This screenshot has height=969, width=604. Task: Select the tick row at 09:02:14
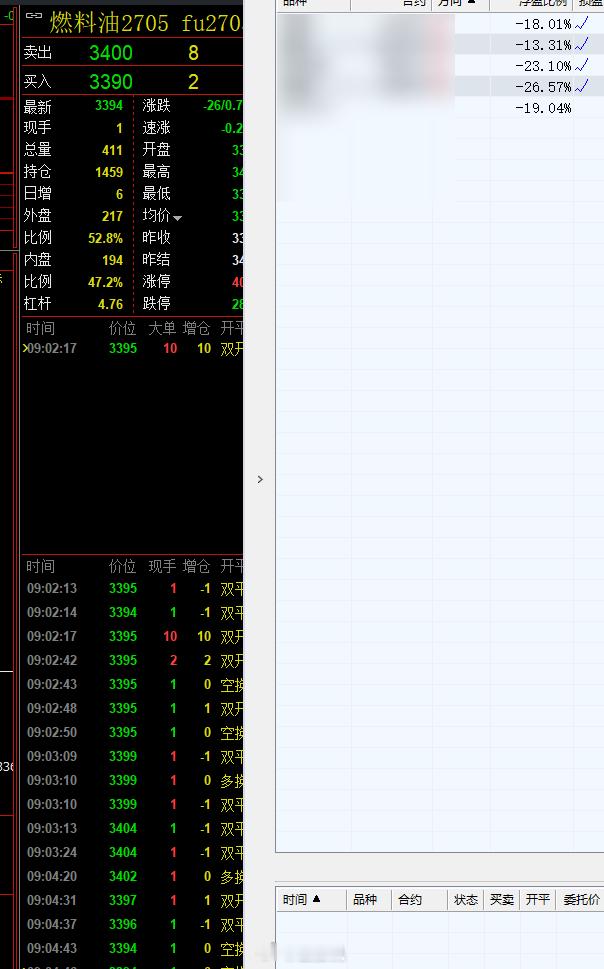(x=132, y=612)
